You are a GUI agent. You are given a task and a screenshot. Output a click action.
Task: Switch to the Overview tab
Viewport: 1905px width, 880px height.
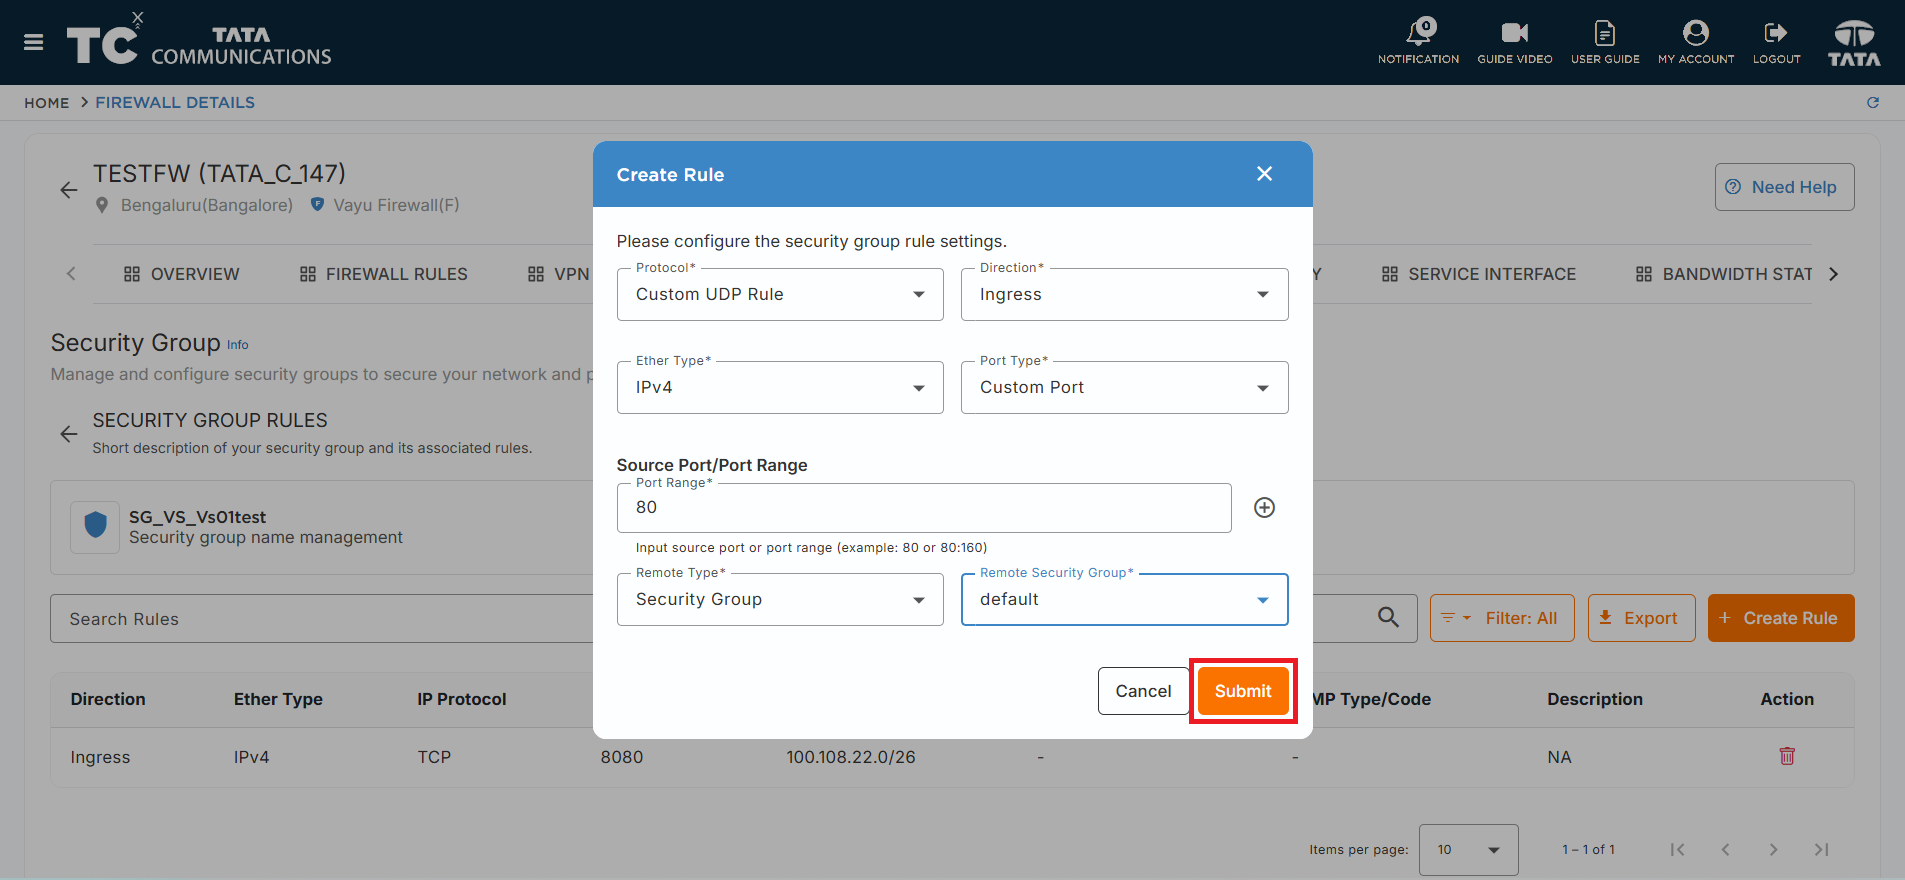pyautogui.click(x=181, y=274)
